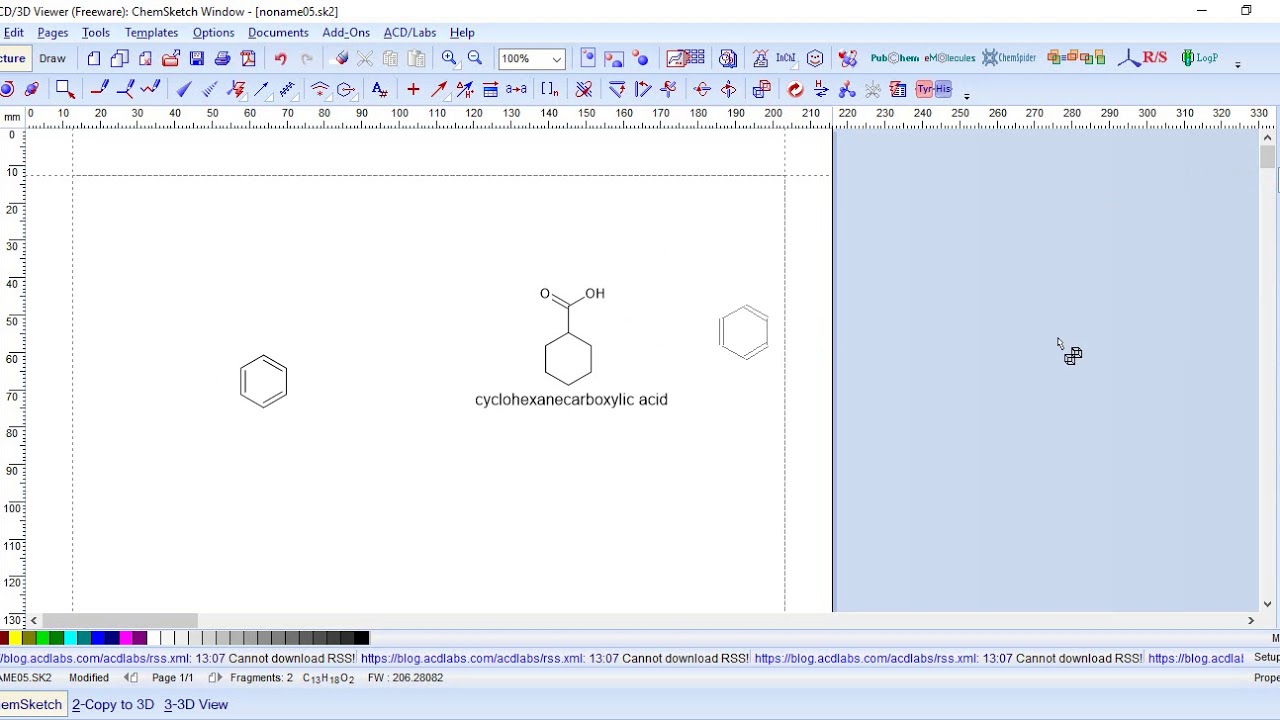The image size is (1280, 720).
Task: Pick the magenta color swatch
Action: [126, 638]
